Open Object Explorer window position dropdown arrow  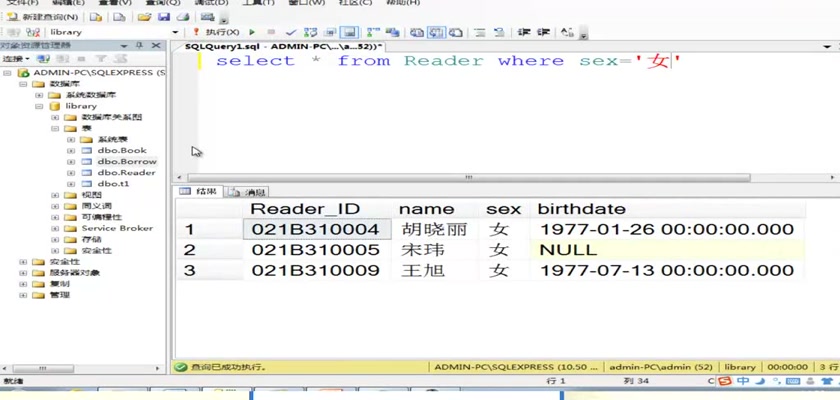pos(124,46)
